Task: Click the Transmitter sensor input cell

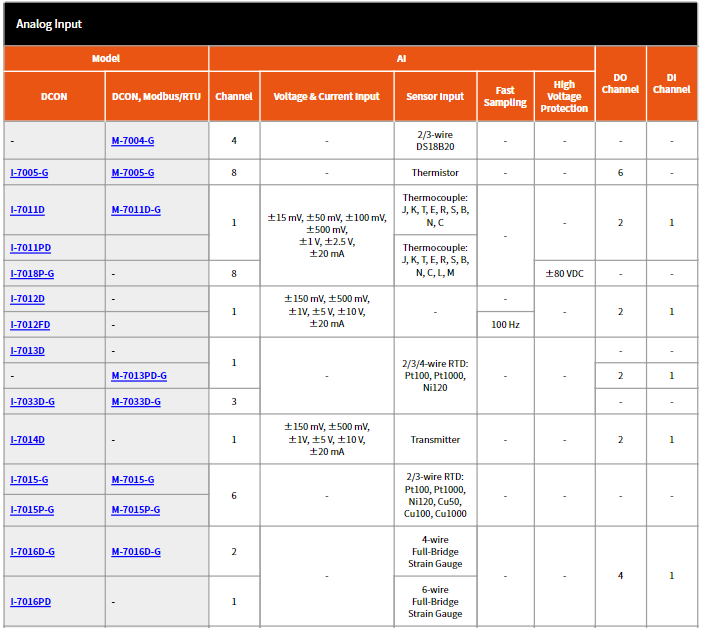Action: coord(435,440)
